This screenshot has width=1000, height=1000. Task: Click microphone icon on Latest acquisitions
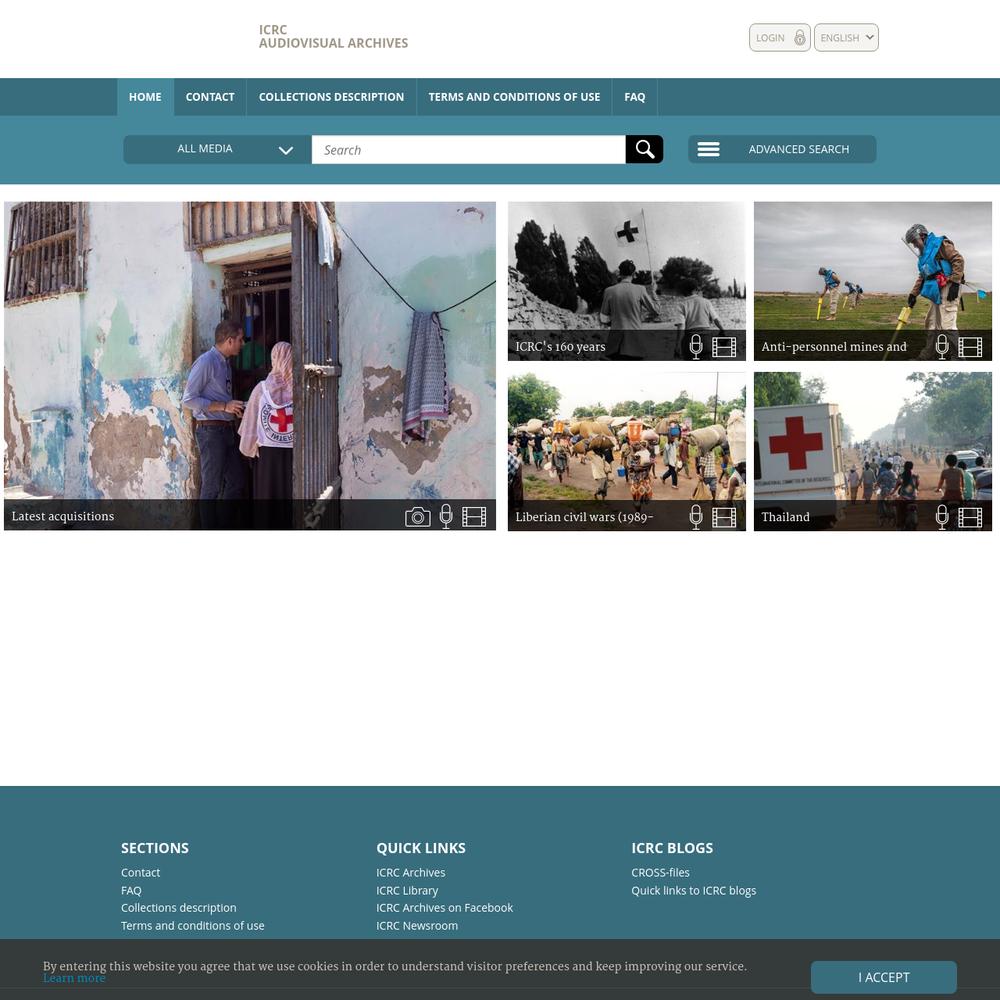[x=446, y=517]
